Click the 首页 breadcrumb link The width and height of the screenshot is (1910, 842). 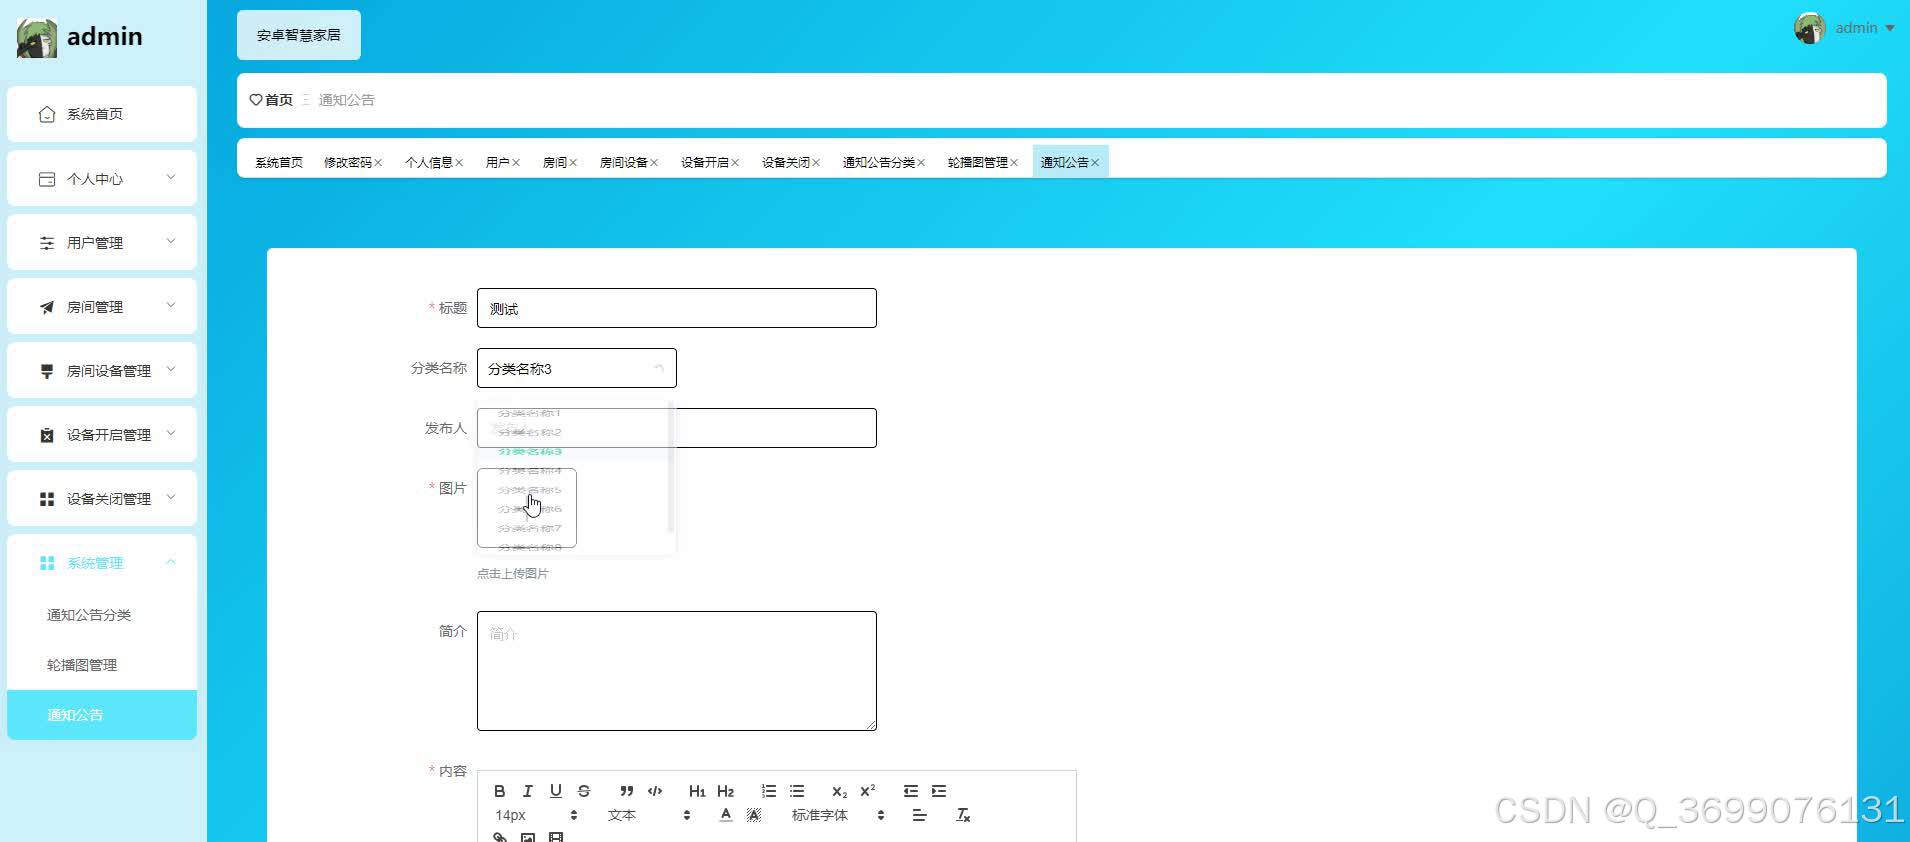pos(279,100)
